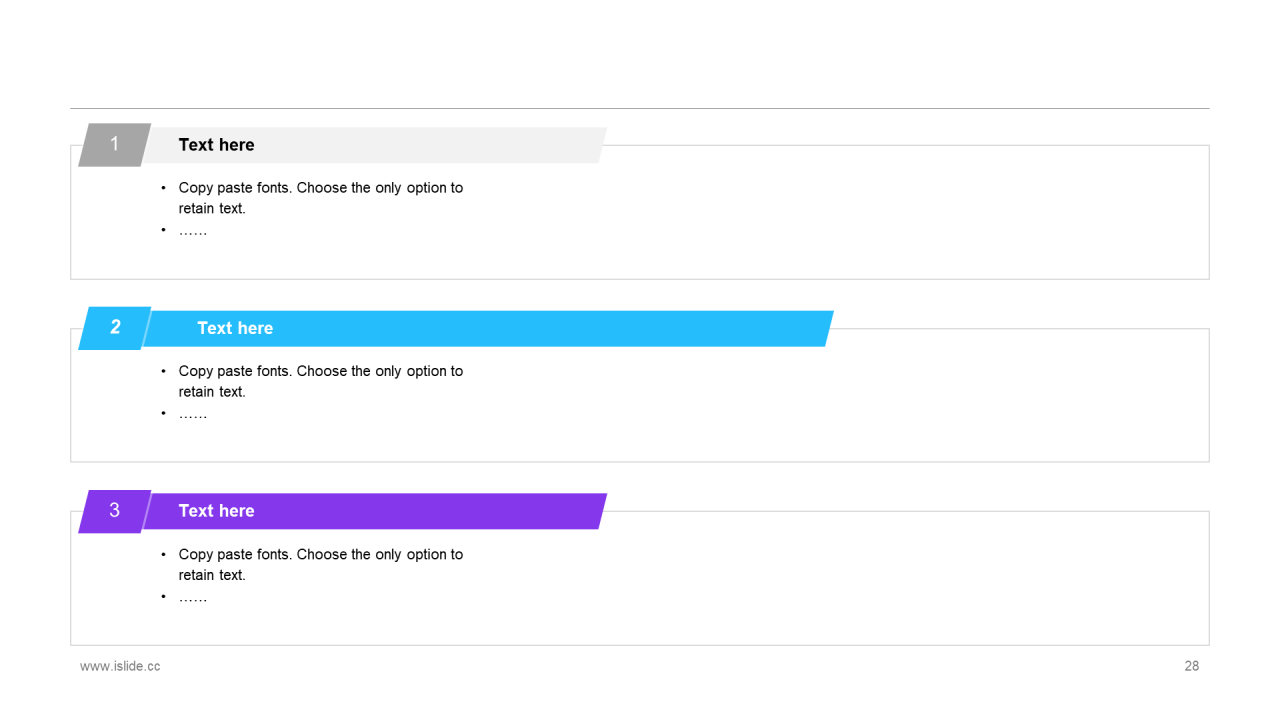Click the horizontal divider line at top
The image size is (1280, 720).
click(640, 108)
